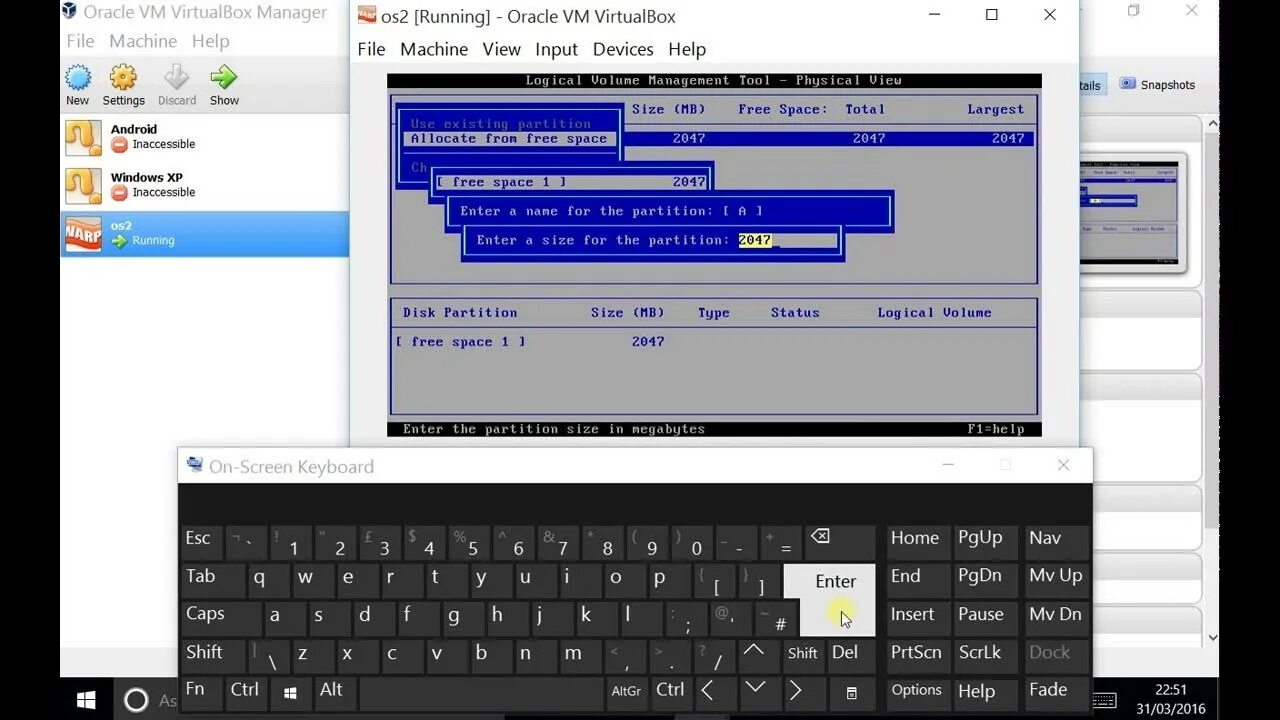Open Devices menu in os2 VM window

(x=623, y=49)
